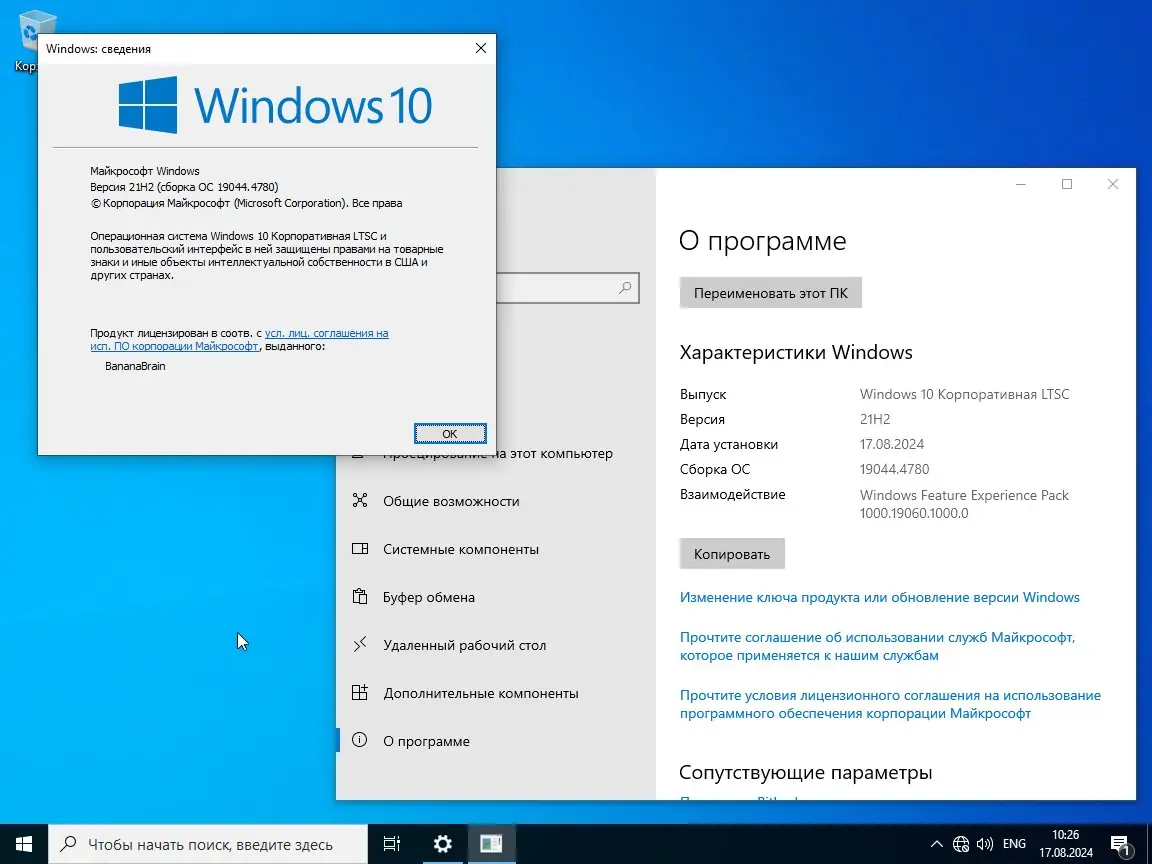Click the taskbar clock 10:26
The image size is (1152, 864).
(x=1065, y=844)
